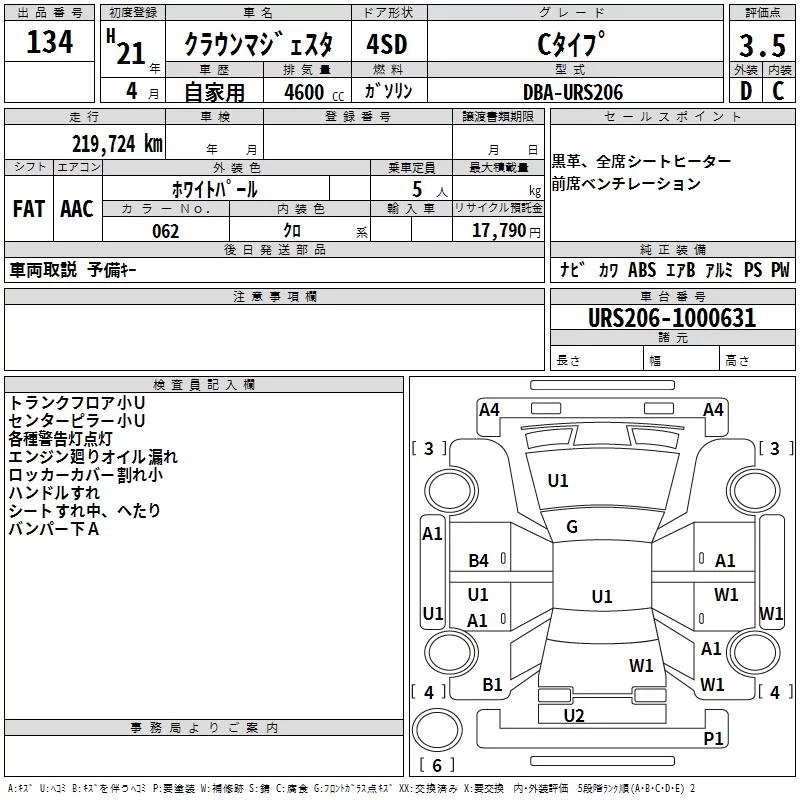Select grade text Cタイプ
The width and height of the screenshot is (800, 800).
571,44
